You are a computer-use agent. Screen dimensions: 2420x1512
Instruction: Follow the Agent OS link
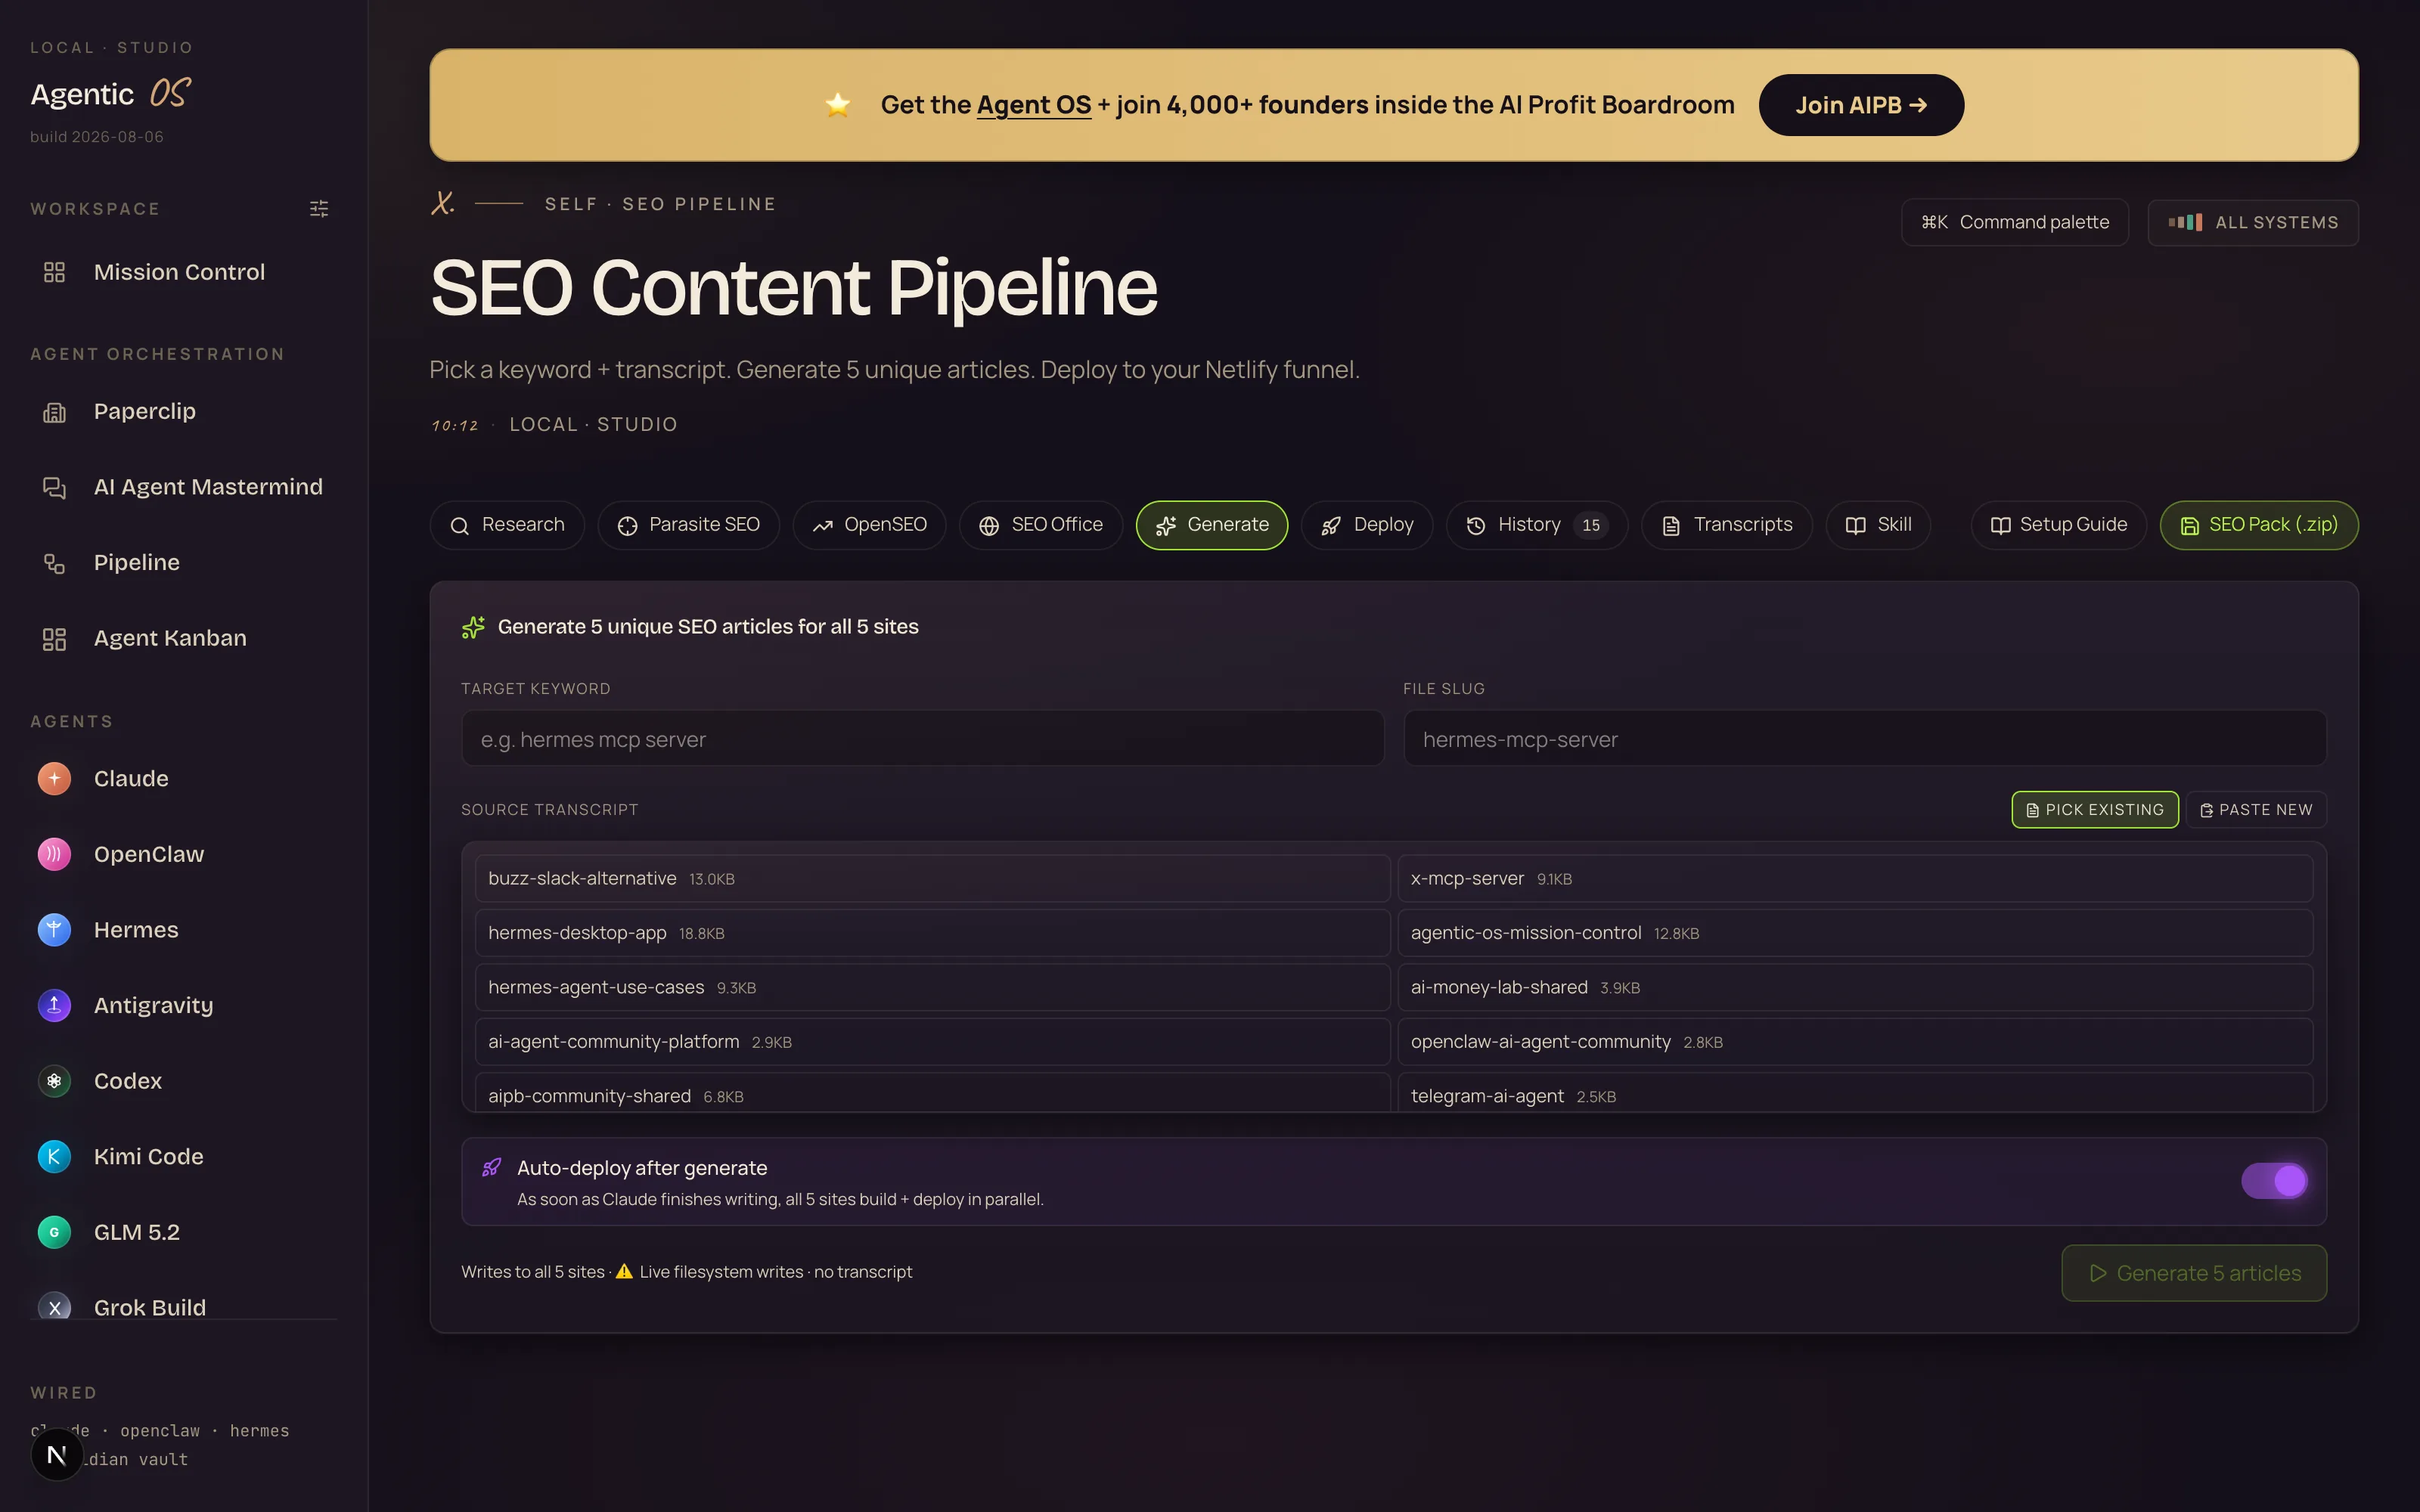(x=1033, y=105)
